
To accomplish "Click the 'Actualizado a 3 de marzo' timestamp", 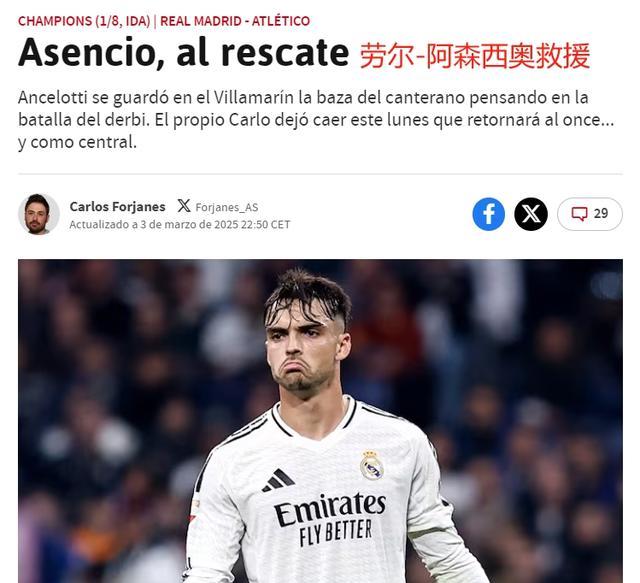I will click(180, 225).
